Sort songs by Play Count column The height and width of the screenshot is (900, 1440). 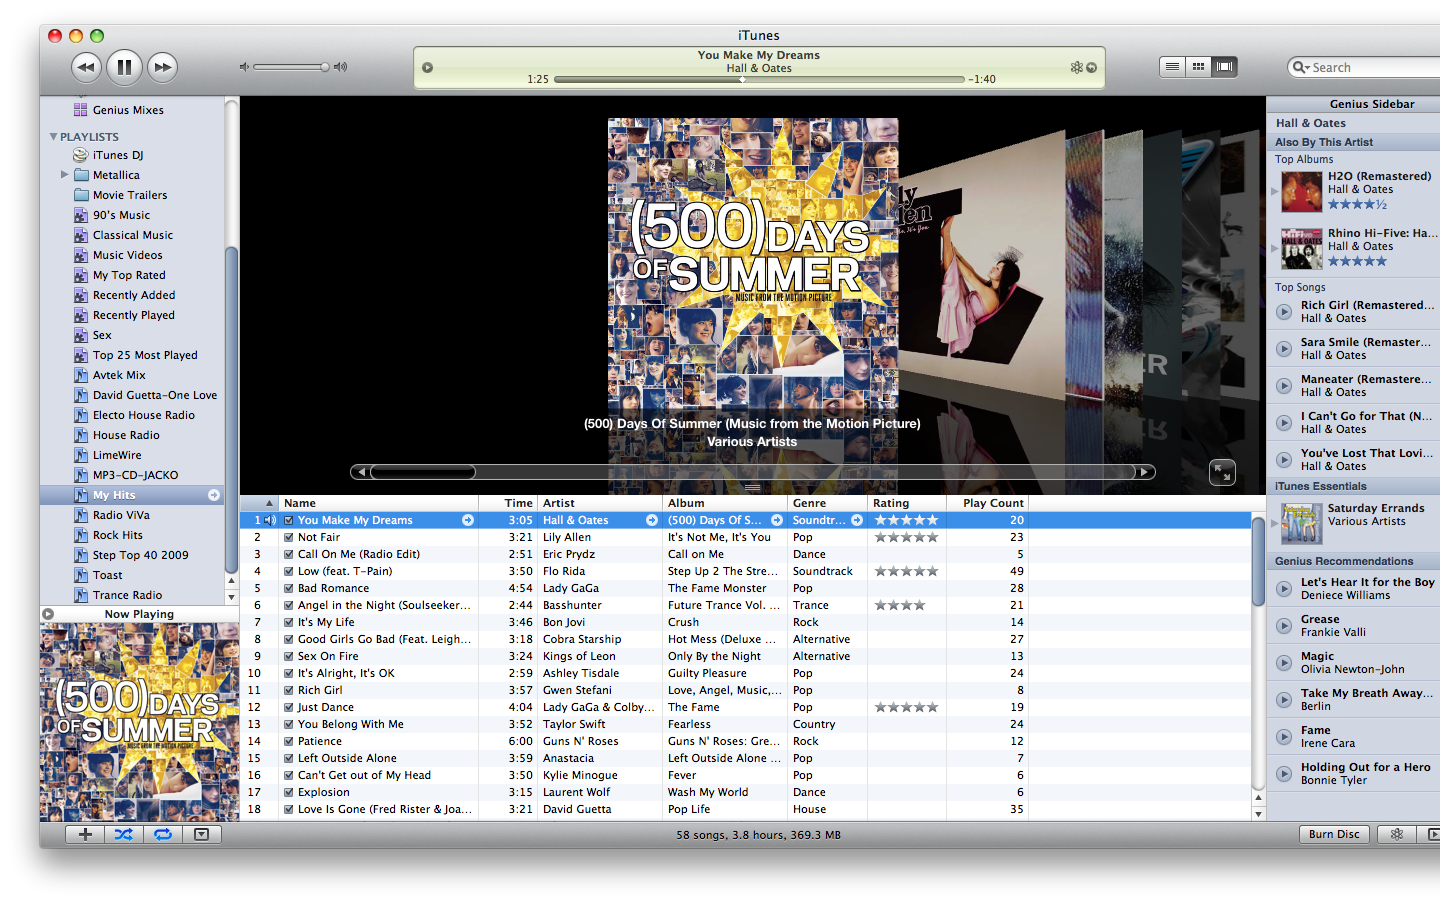[988, 503]
